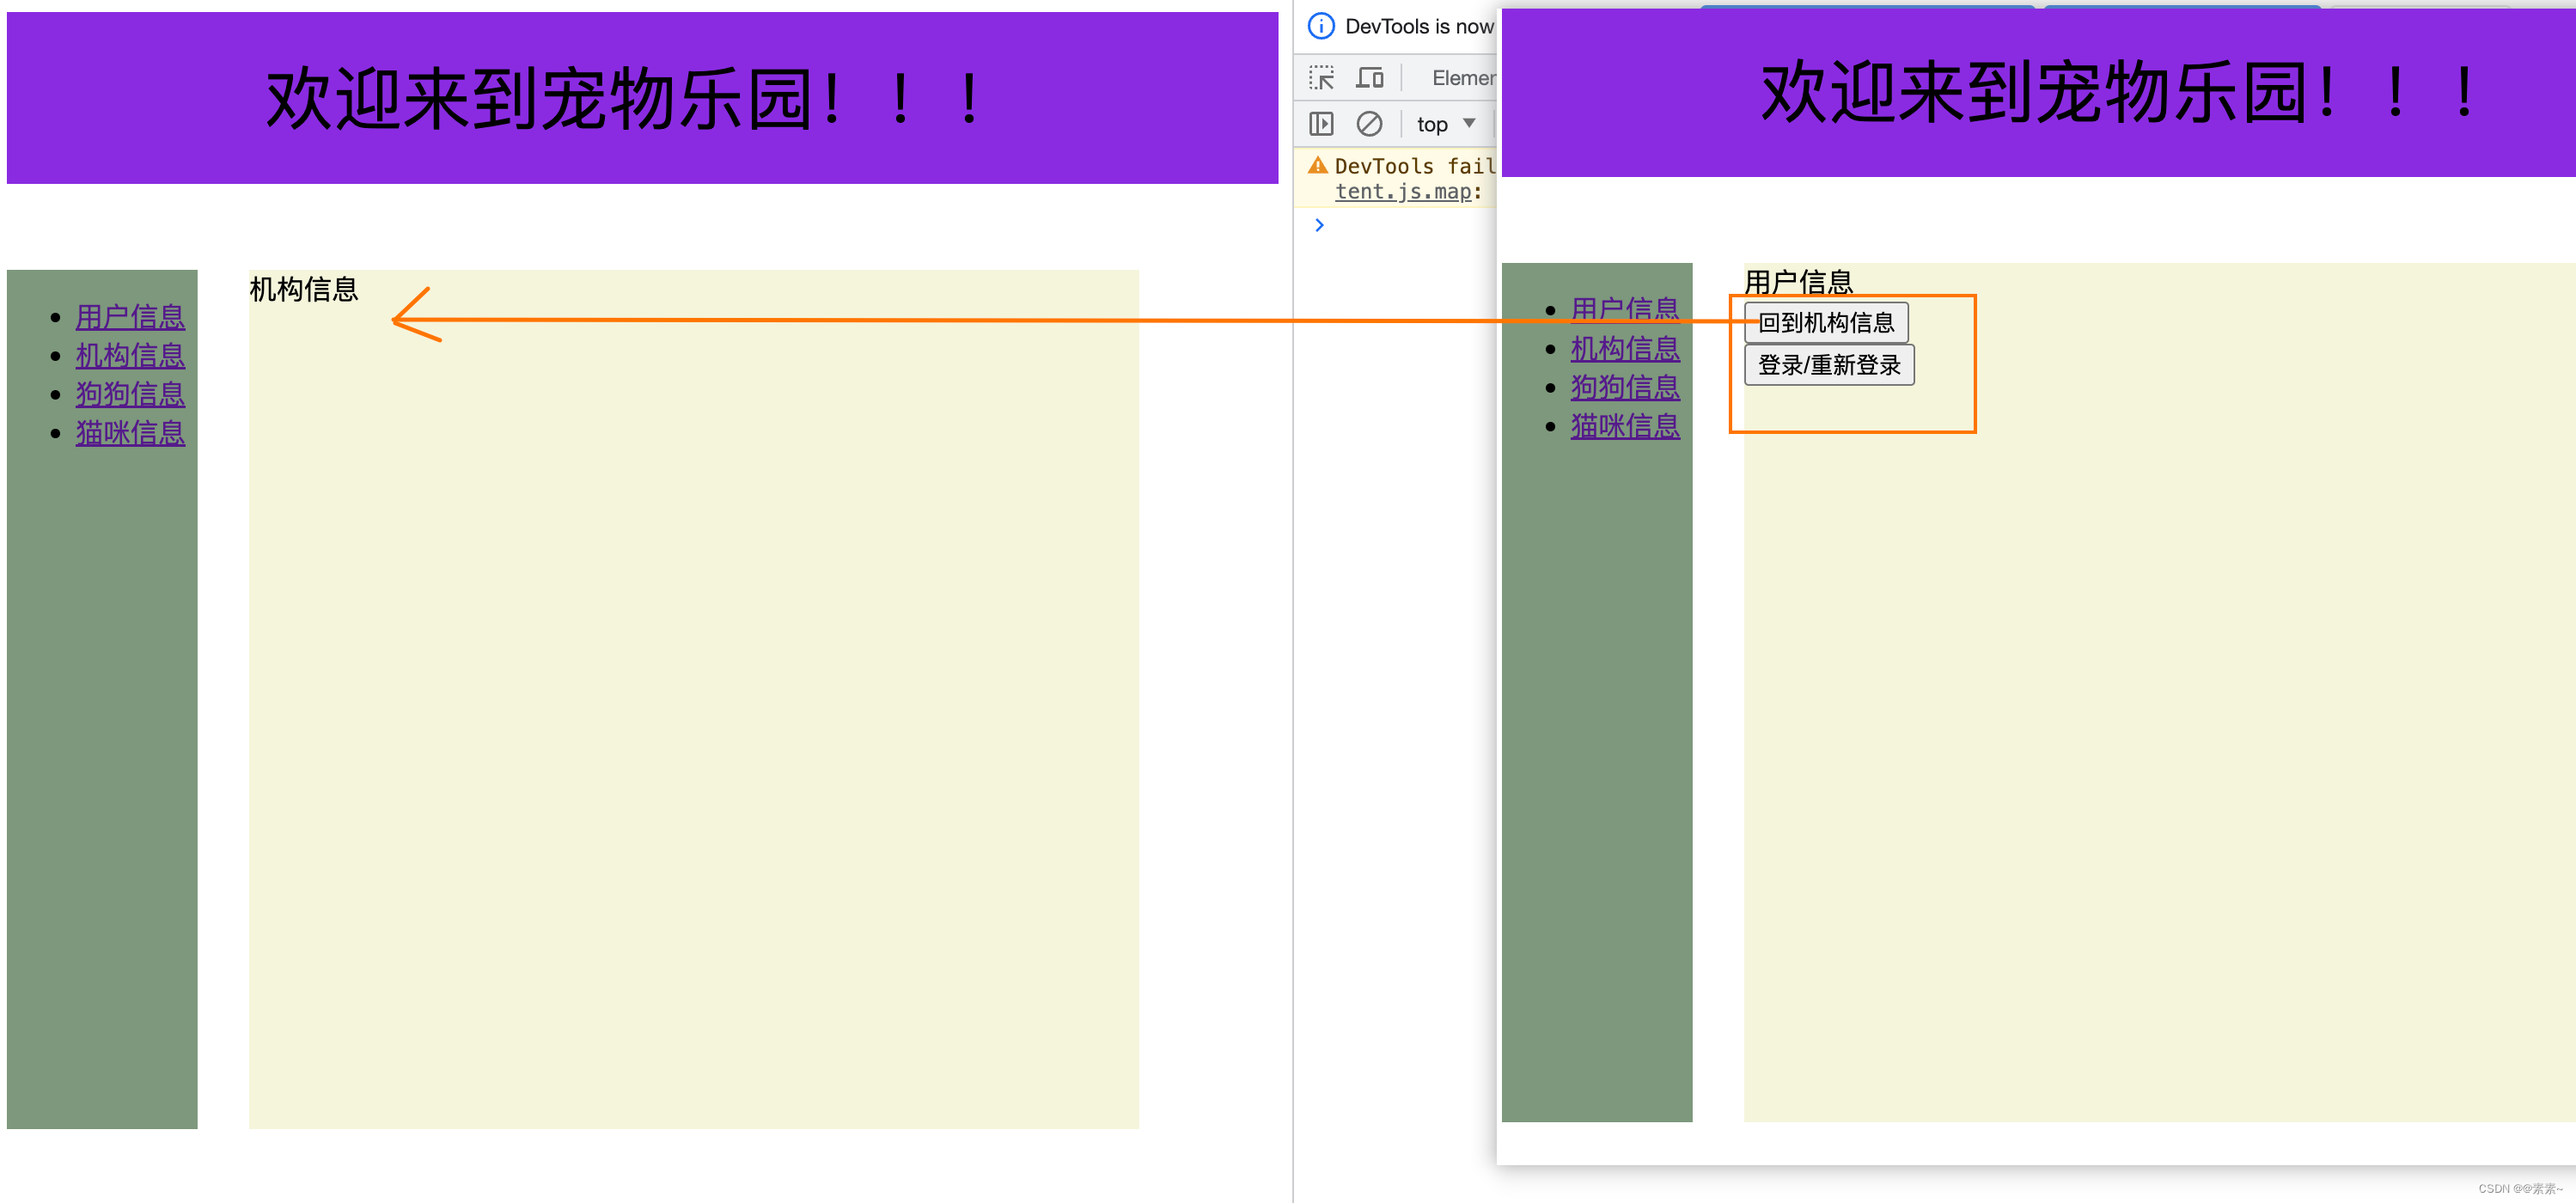Click the blue console prompt chevron
2576x1203 pixels.
tap(1319, 225)
